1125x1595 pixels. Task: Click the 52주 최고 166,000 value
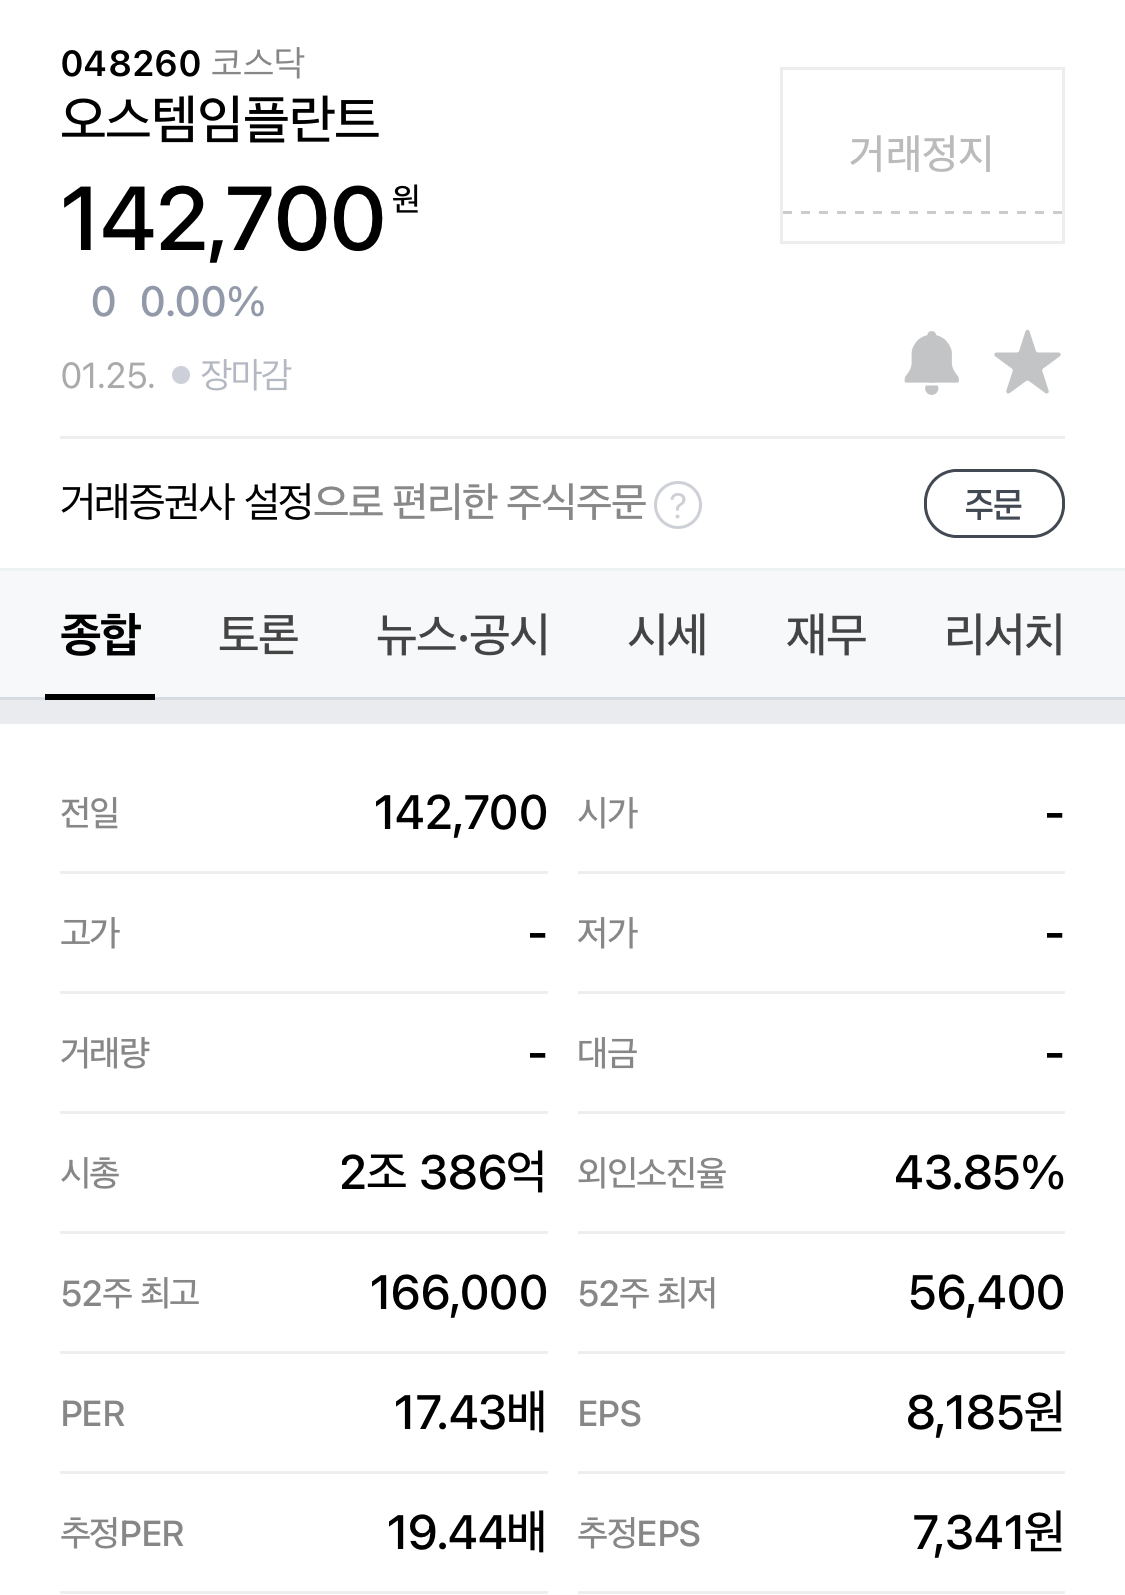point(458,1292)
